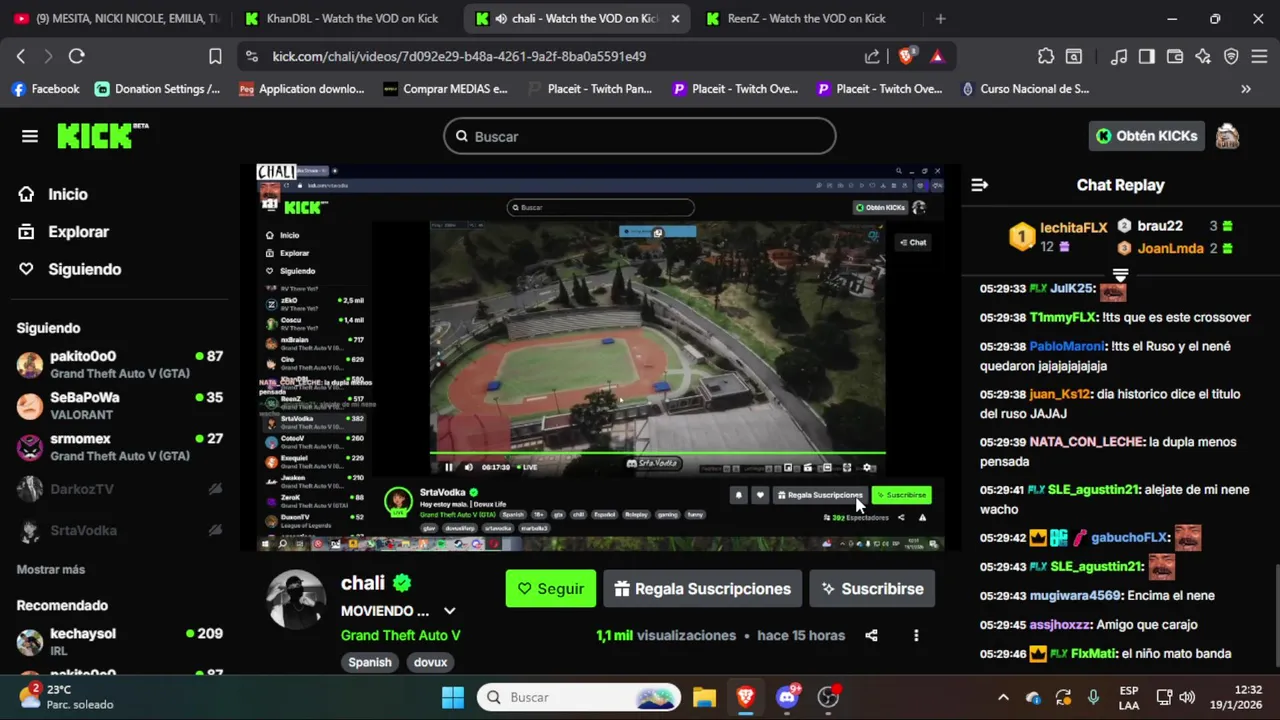This screenshot has width=1280, height=720.
Task: Open the Application downlo... bookmark
Action: click(x=301, y=89)
